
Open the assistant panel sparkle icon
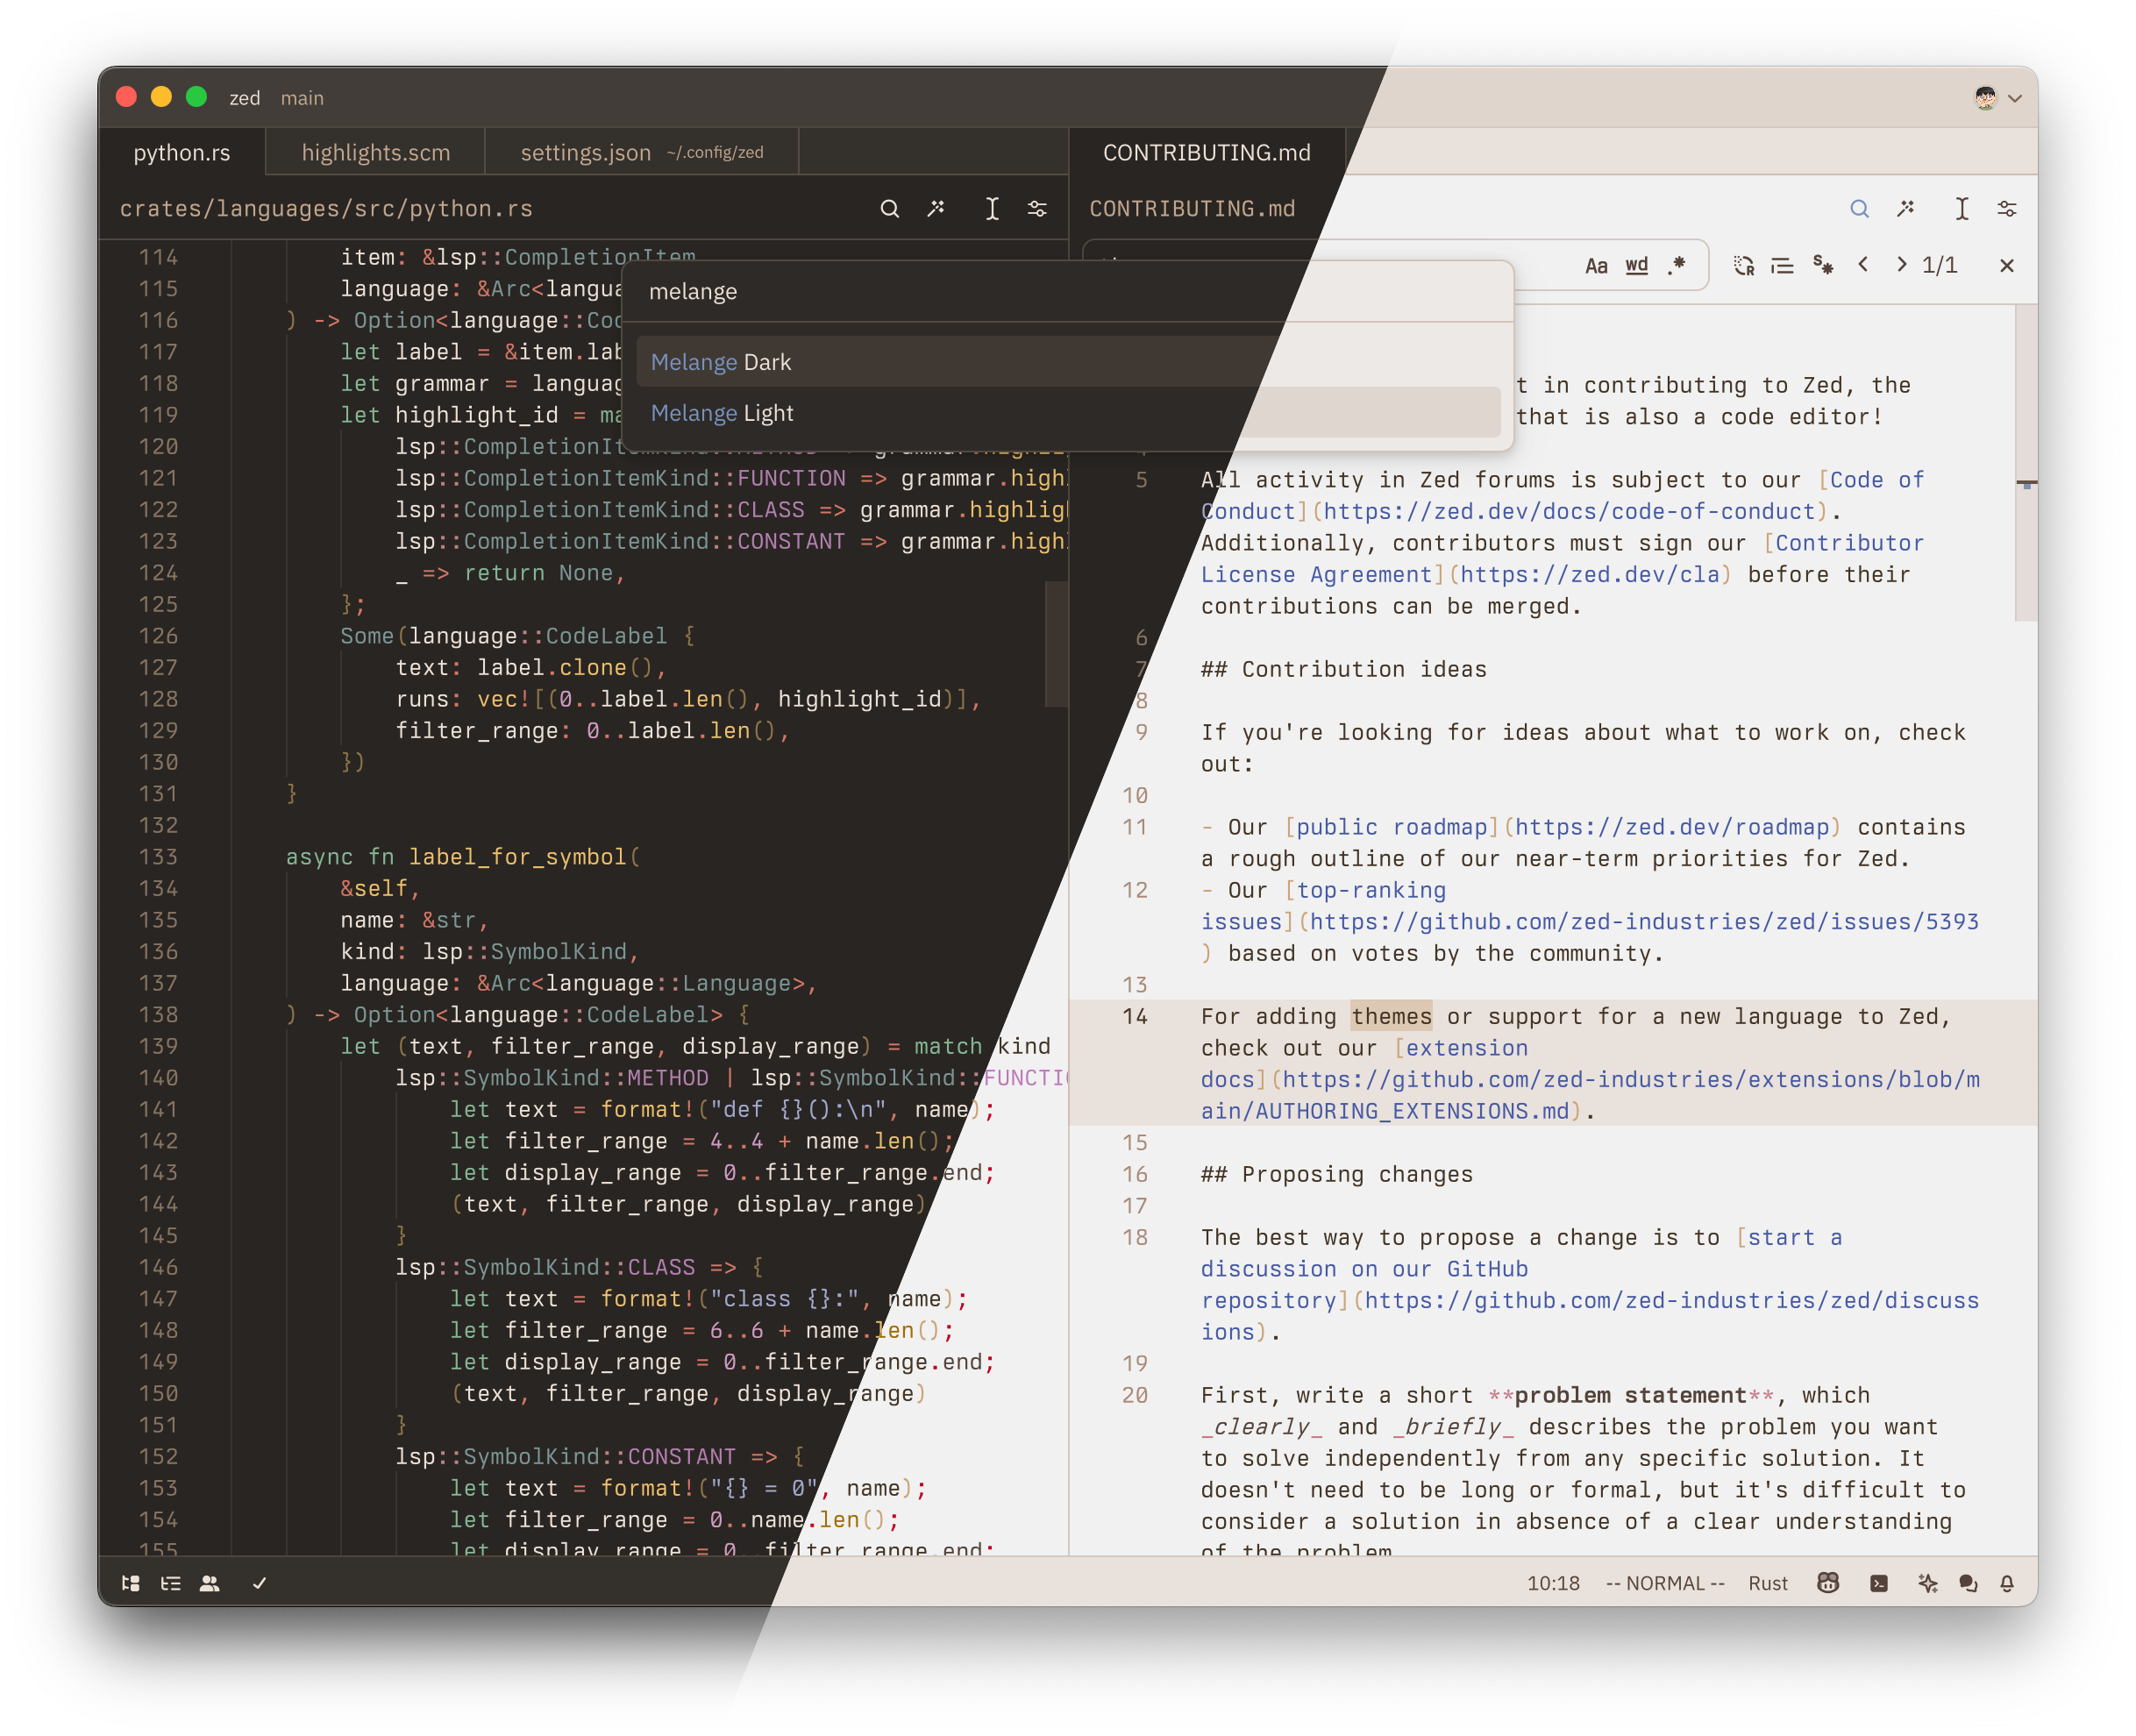[x=1928, y=1583]
